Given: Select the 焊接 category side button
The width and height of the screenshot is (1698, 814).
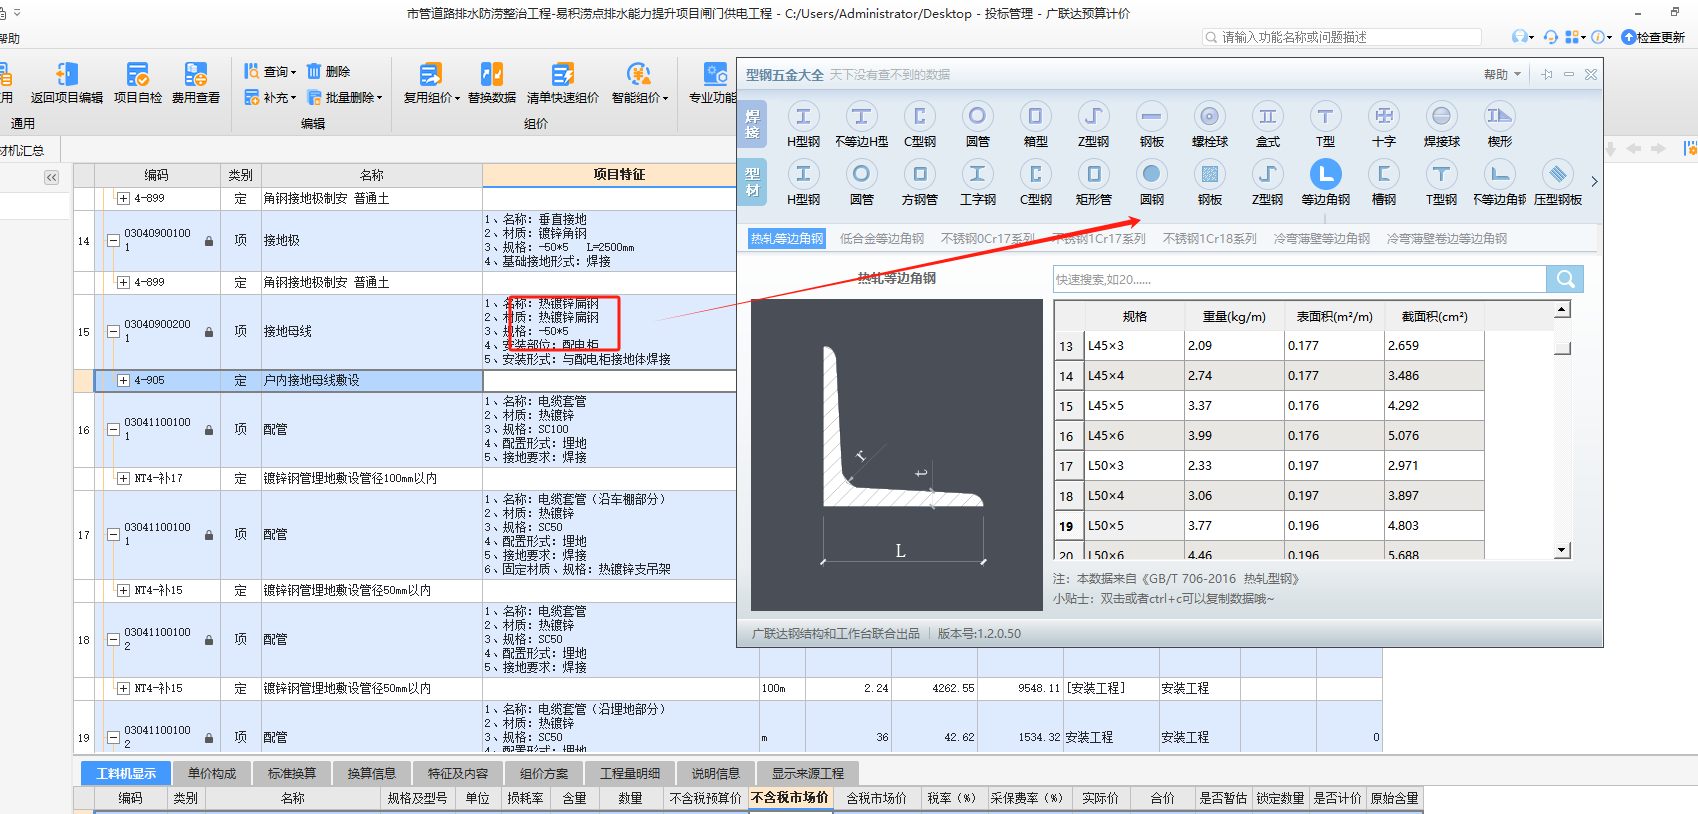Looking at the screenshot, I should click(x=753, y=125).
